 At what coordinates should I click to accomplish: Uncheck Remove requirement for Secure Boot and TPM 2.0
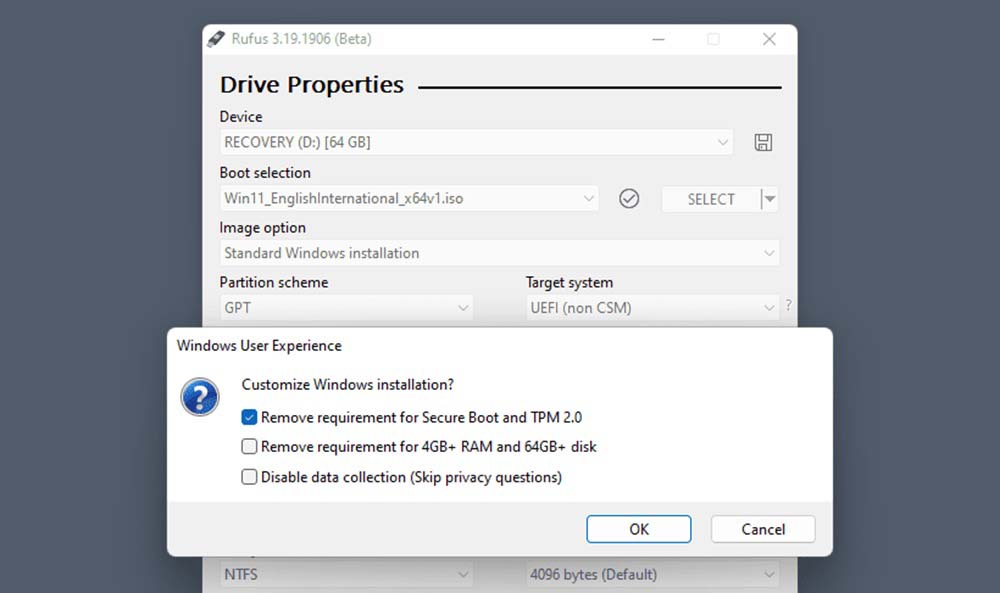pyautogui.click(x=250, y=417)
